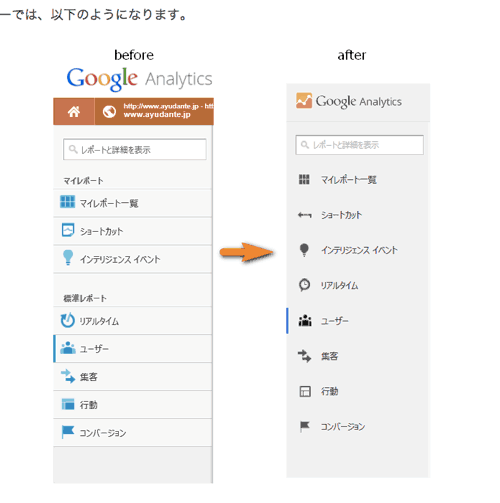Click the 標準レポート section header

click(x=85, y=298)
